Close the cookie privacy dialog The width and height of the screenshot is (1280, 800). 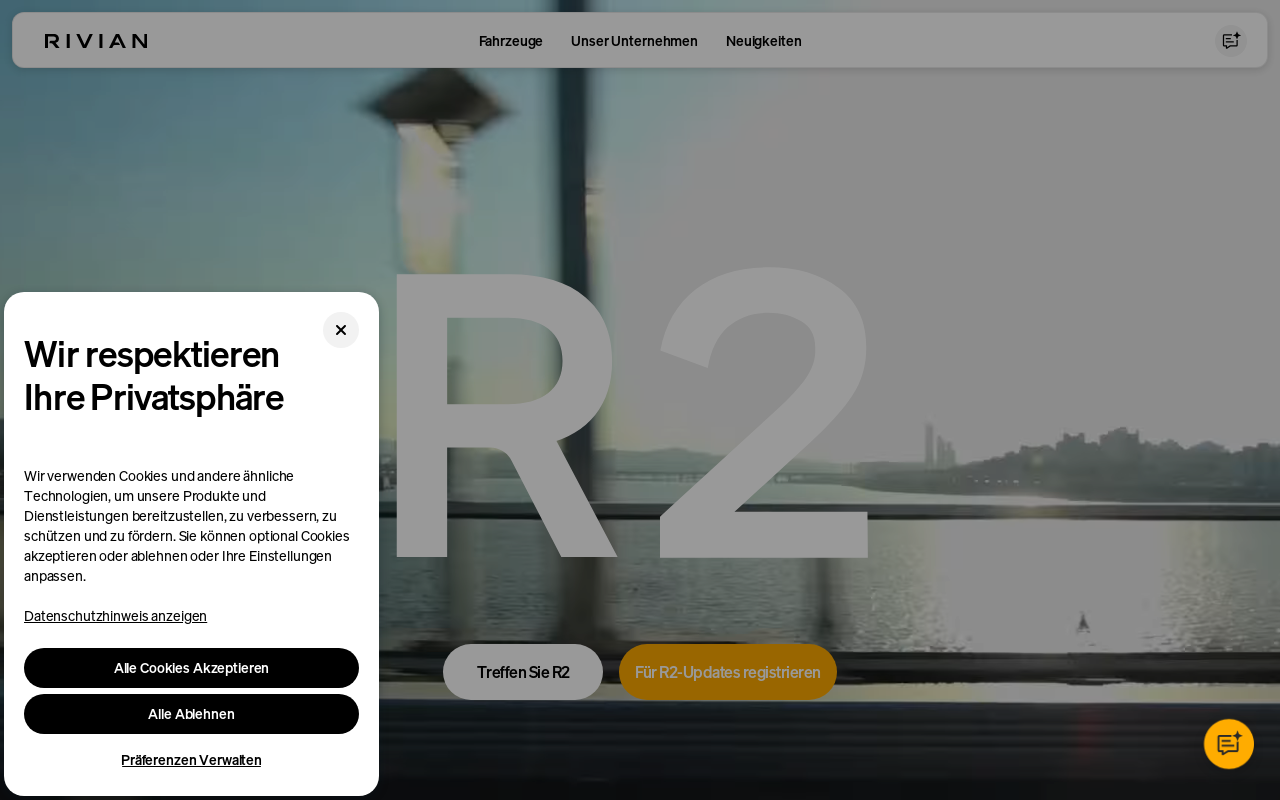(x=341, y=330)
